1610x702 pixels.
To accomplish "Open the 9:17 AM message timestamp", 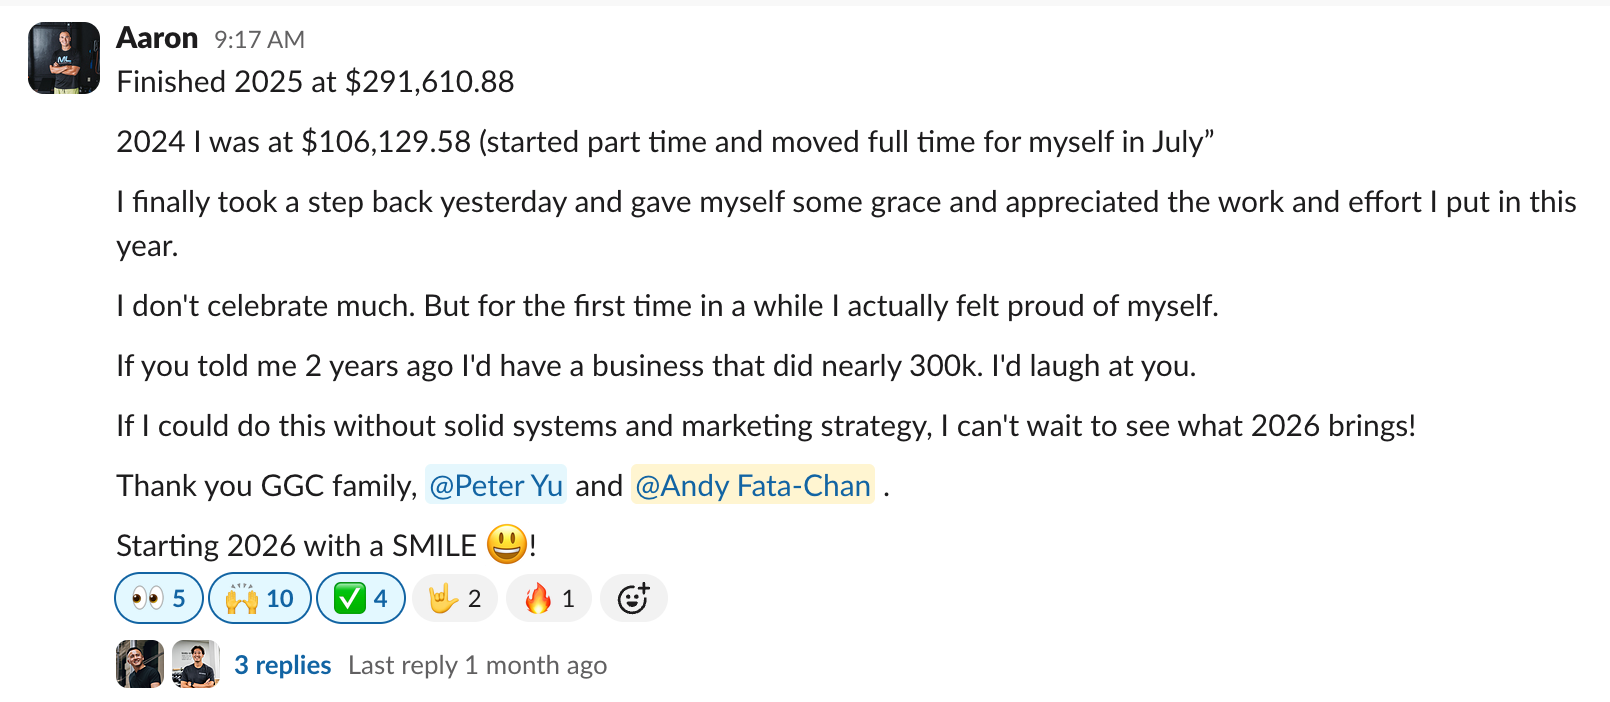I will [x=259, y=40].
